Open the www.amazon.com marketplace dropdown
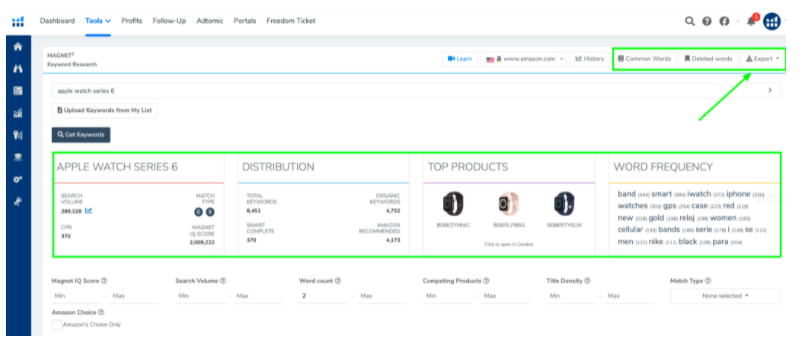Viewport: 811px width, 363px height. coord(523,59)
